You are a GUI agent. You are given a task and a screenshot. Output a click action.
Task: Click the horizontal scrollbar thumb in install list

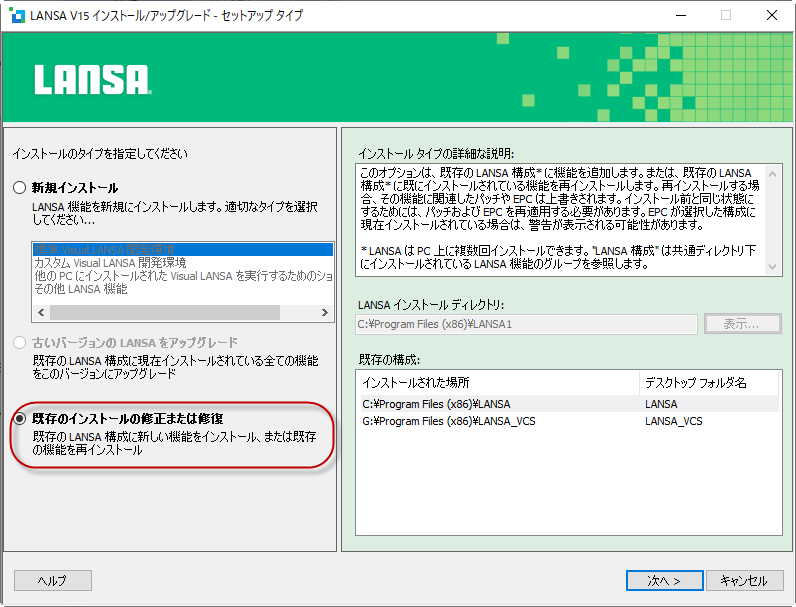pyautogui.click(x=165, y=313)
